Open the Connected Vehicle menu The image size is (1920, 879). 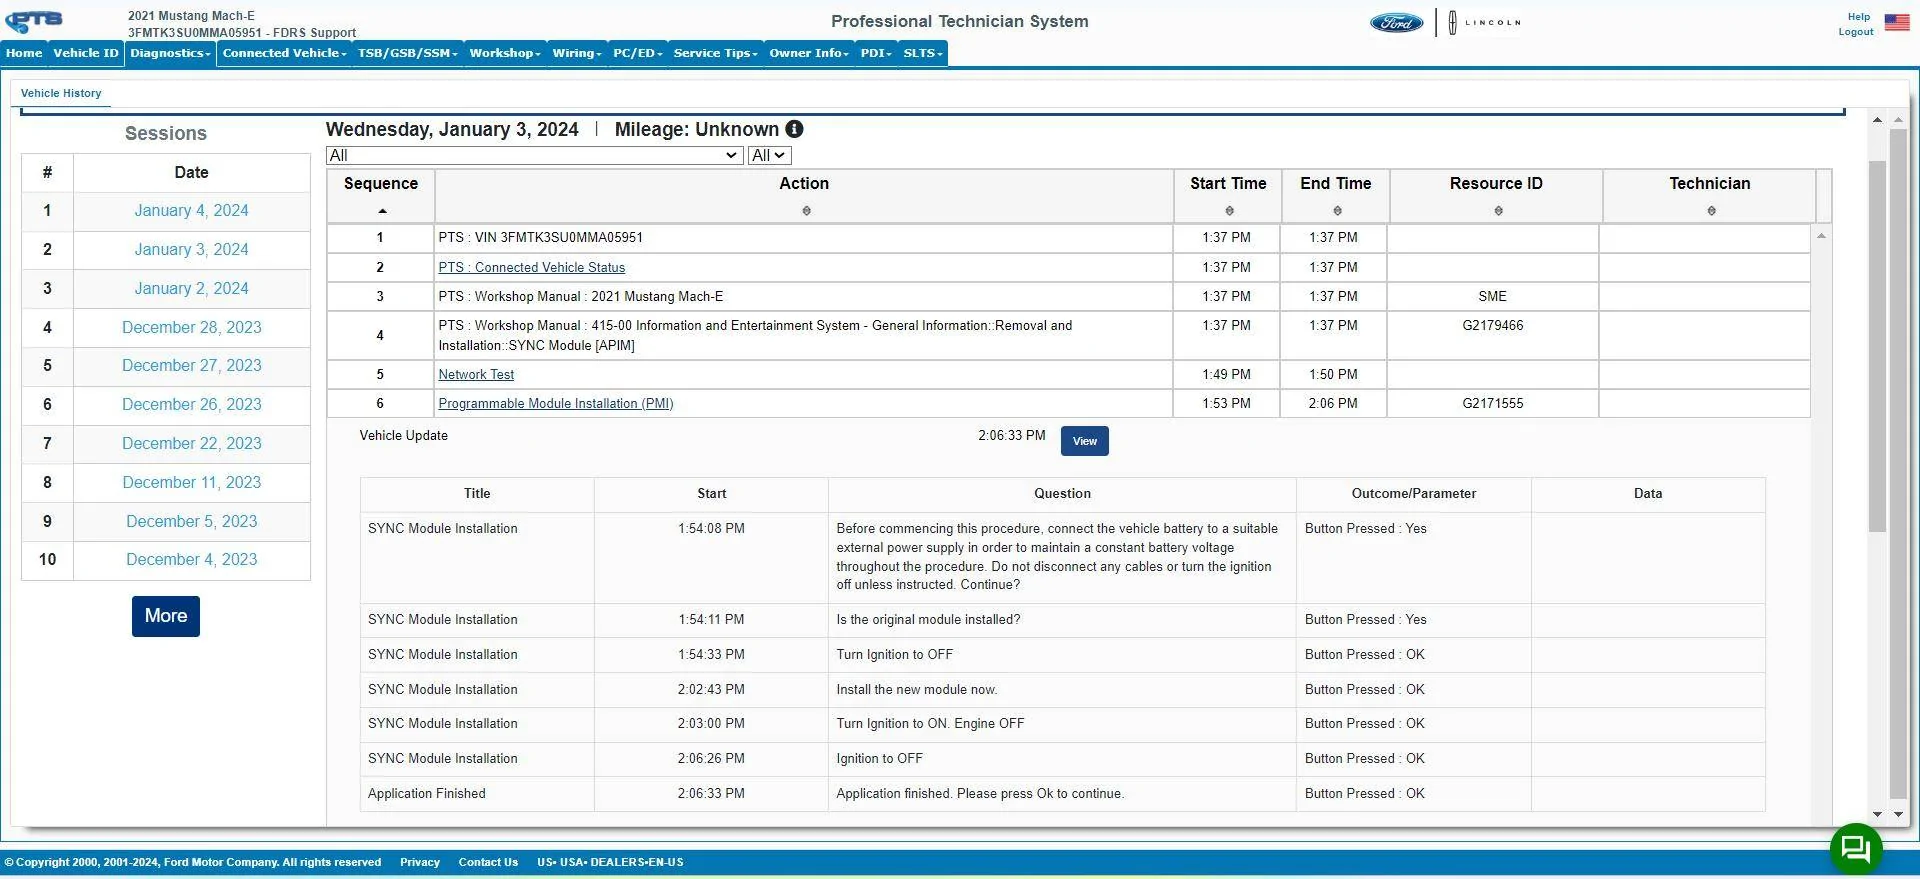pos(284,53)
